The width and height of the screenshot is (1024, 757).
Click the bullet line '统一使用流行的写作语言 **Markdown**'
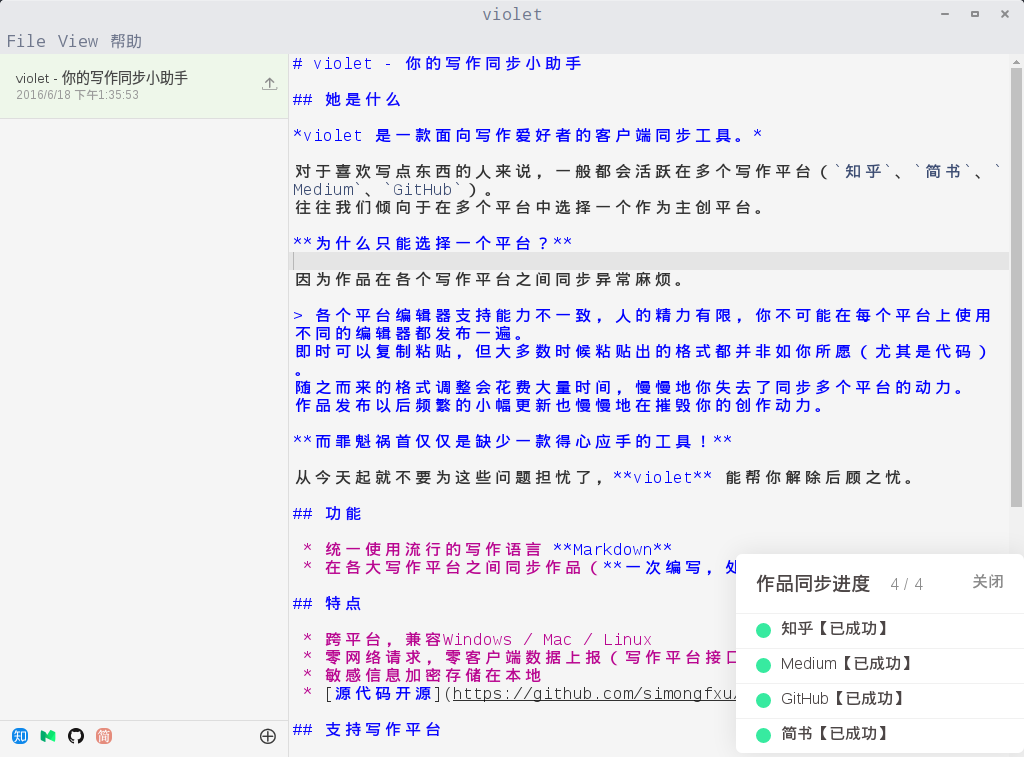click(498, 549)
